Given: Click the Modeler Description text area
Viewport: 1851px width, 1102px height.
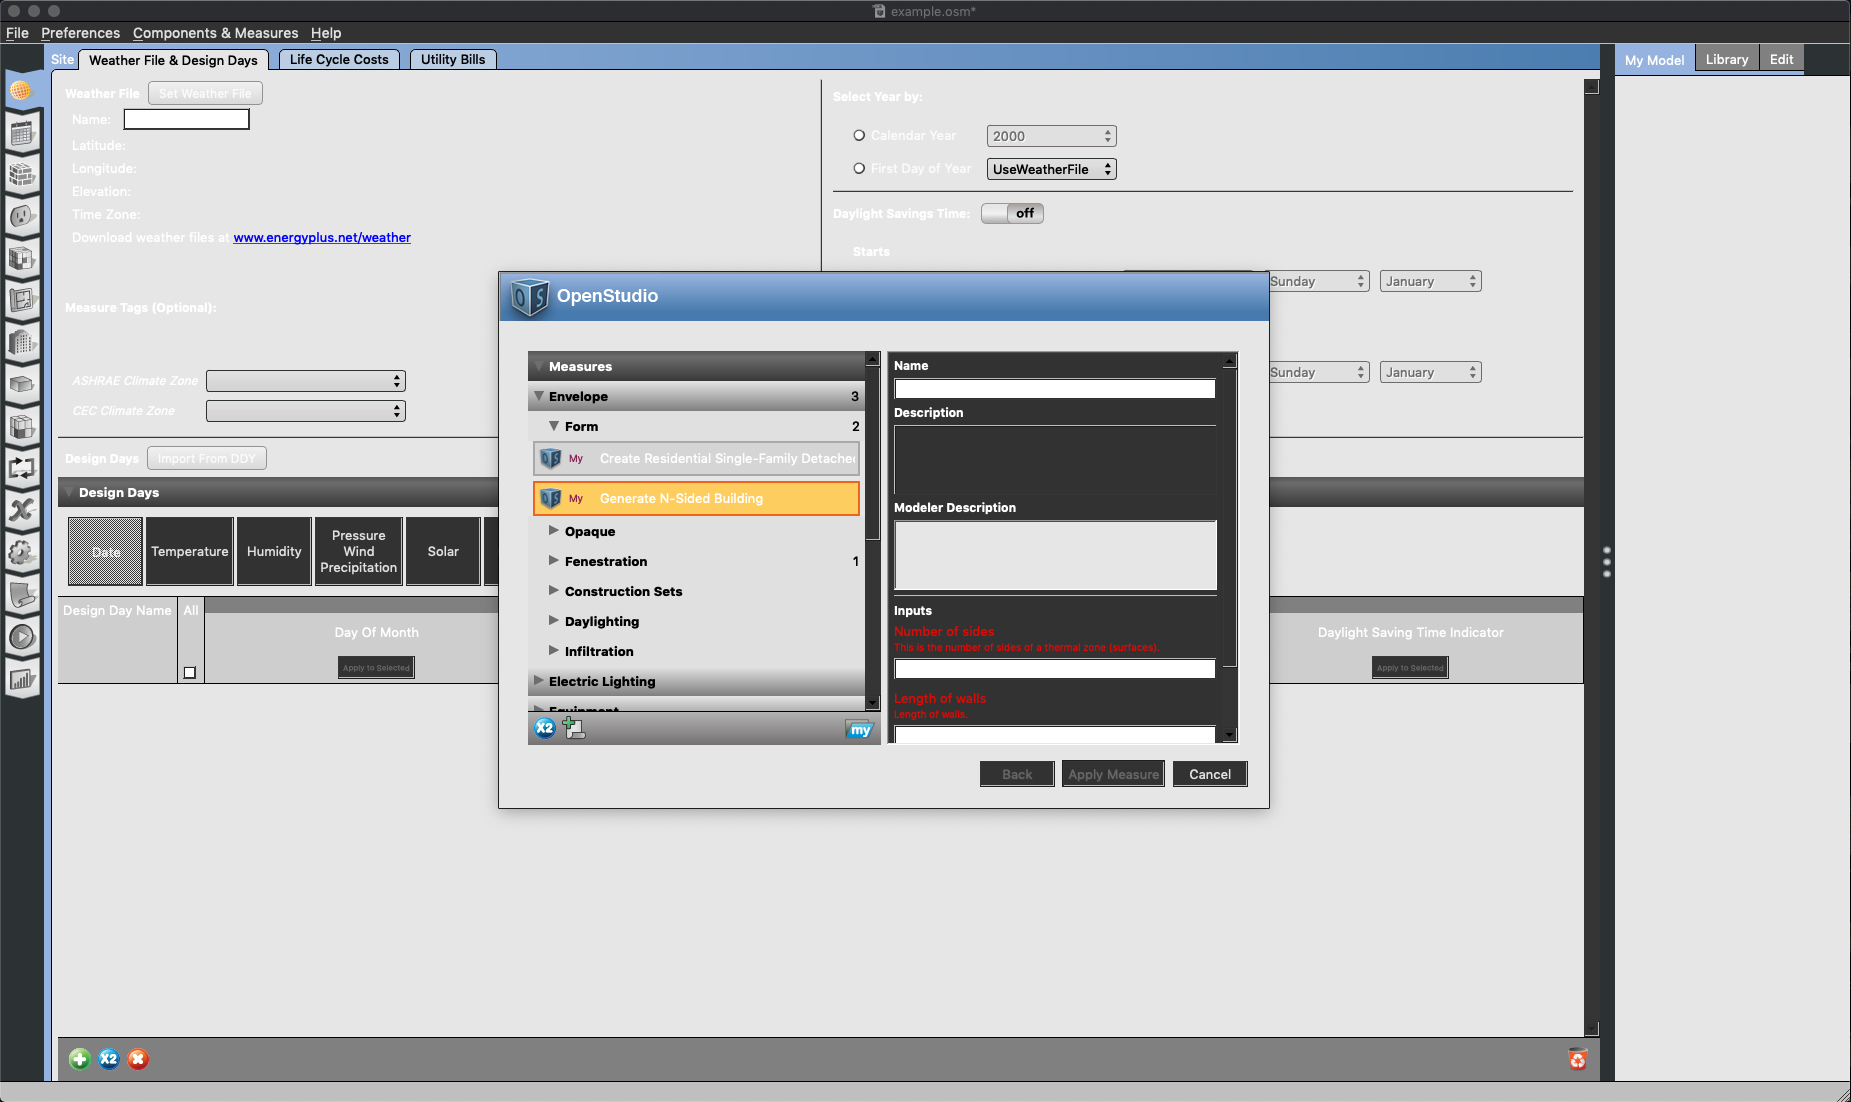Looking at the screenshot, I should point(1055,555).
